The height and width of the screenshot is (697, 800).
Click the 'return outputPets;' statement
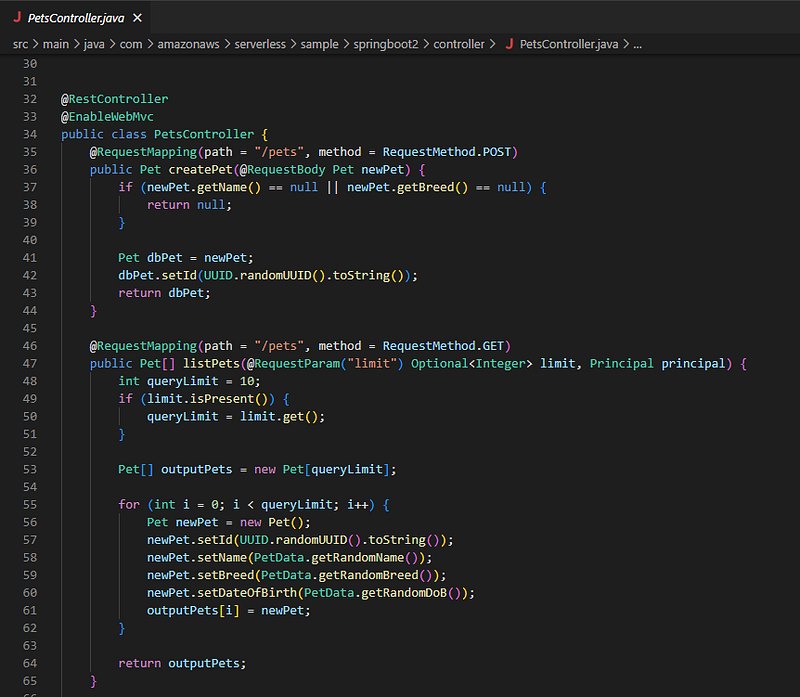click(x=181, y=663)
